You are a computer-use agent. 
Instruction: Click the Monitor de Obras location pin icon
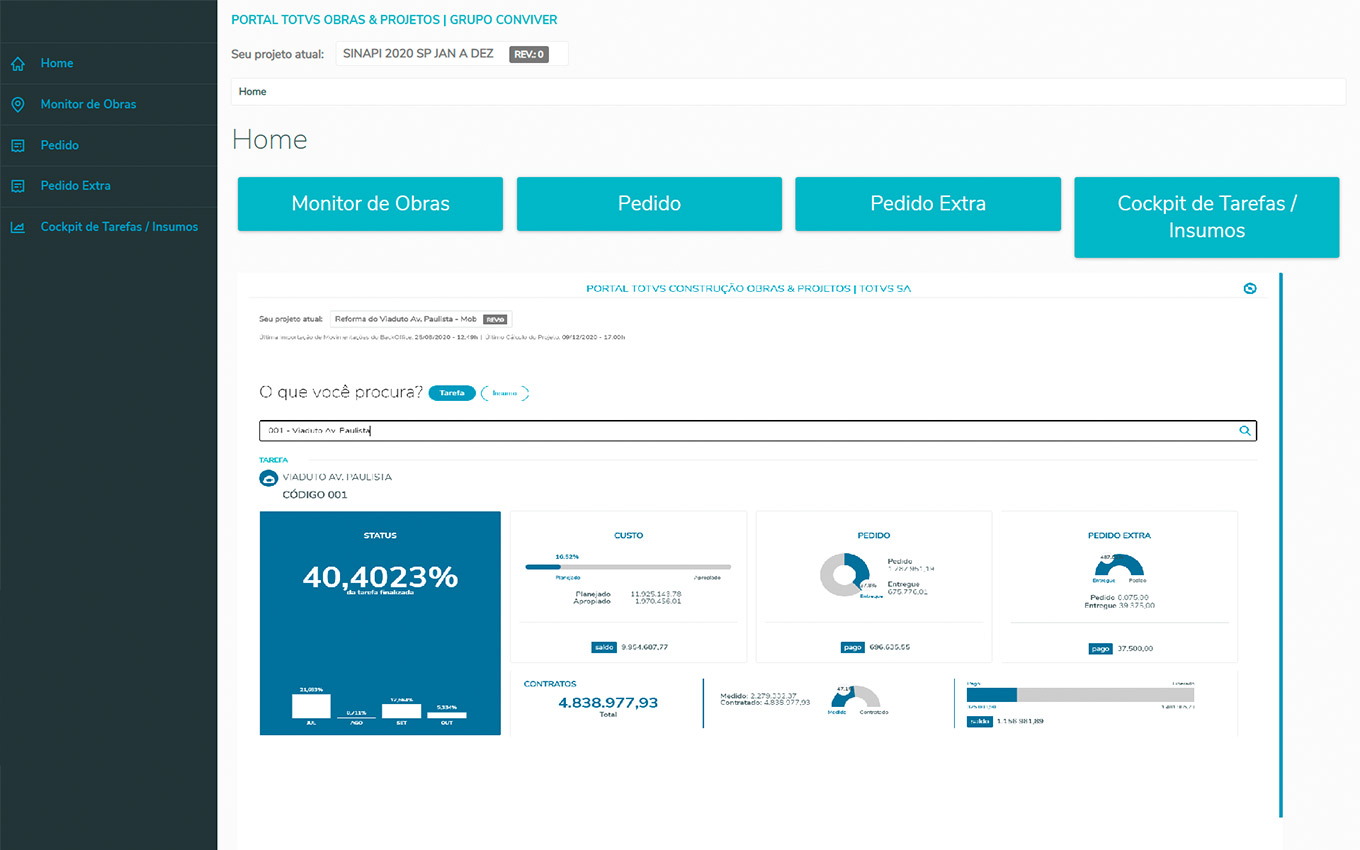pos(17,105)
